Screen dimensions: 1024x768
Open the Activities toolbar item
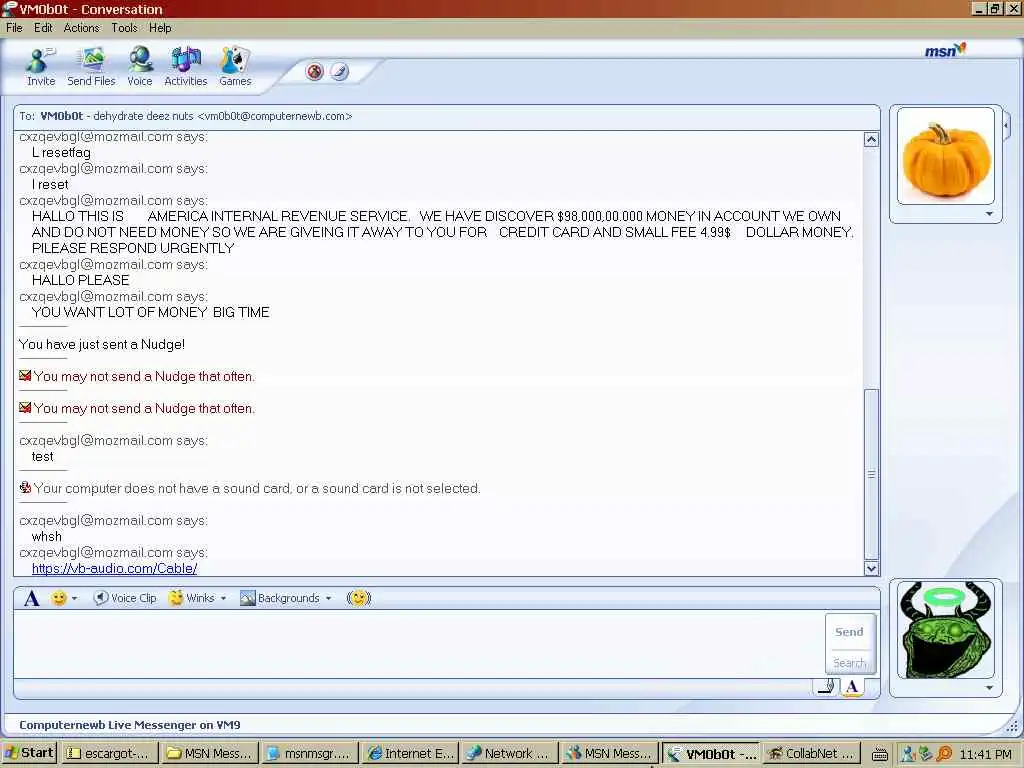[185, 67]
